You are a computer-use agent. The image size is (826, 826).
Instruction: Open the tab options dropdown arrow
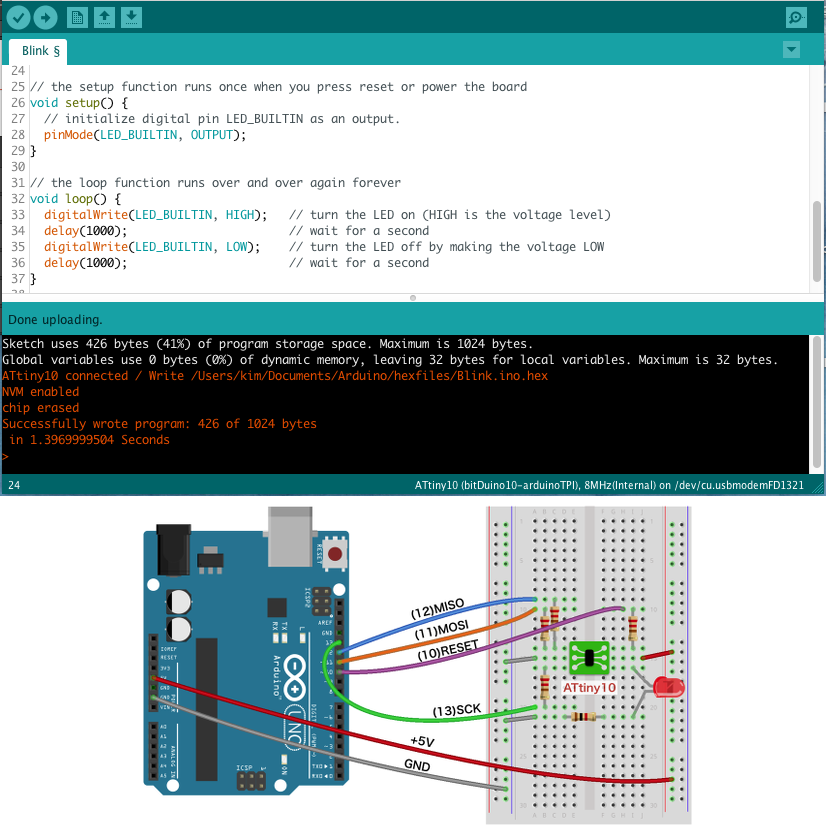pyautogui.click(x=791, y=50)
